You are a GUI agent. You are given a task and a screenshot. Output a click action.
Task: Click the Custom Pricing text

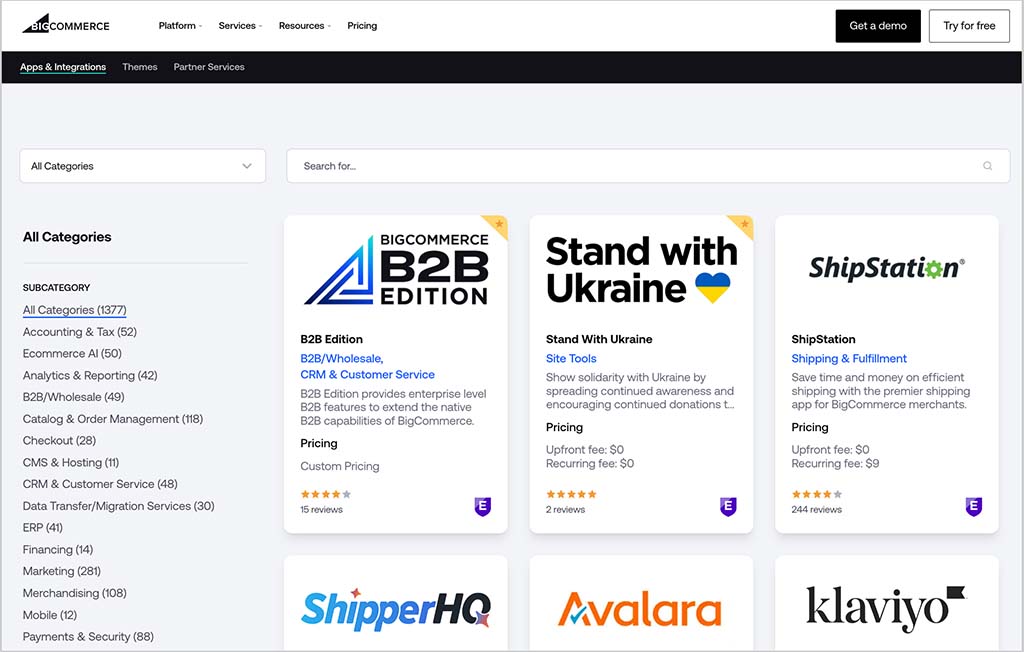pos(340,466)
